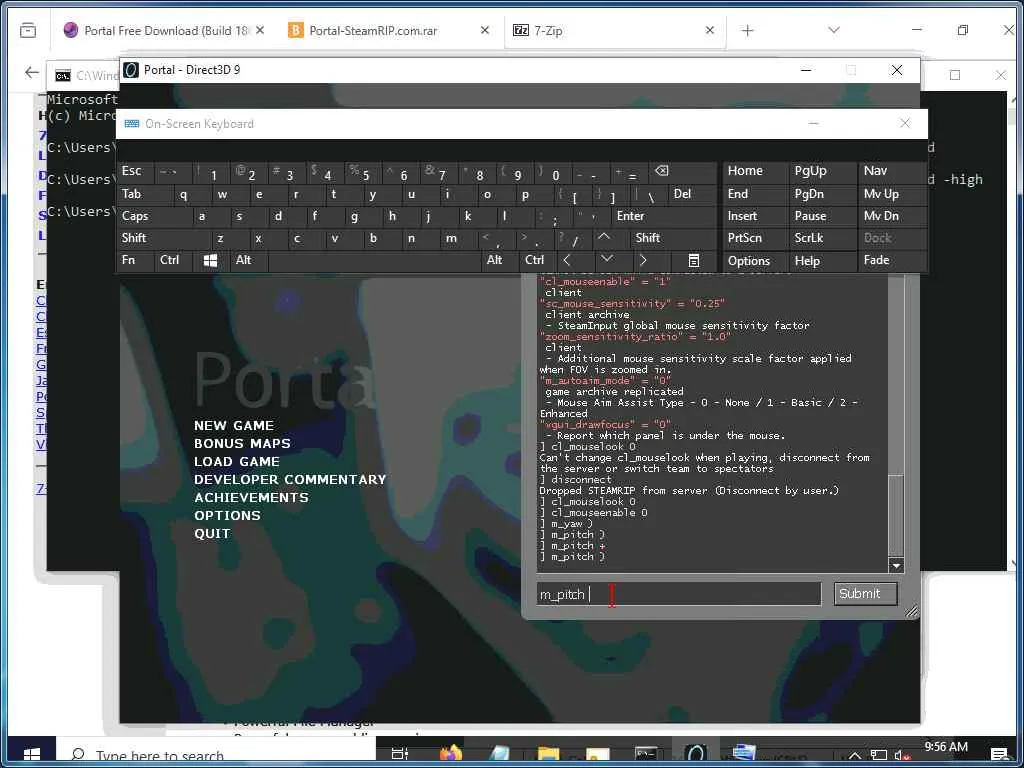Open Portal Options menu item
Viewport: 1024px width, 768px height.
[227, 515]
